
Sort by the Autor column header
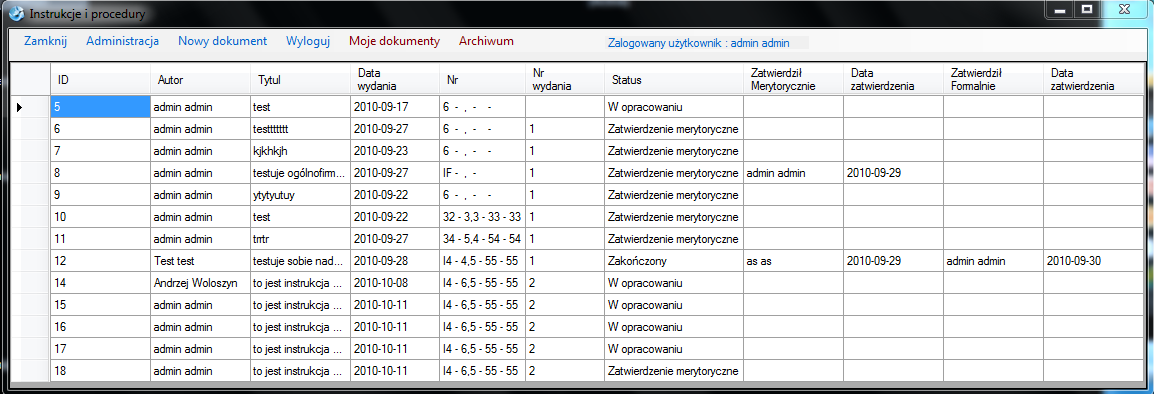click(200, 79)
